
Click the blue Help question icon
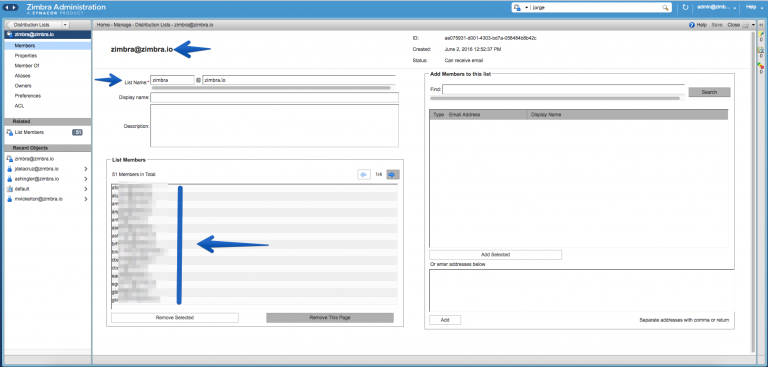[x=692, y=24]
